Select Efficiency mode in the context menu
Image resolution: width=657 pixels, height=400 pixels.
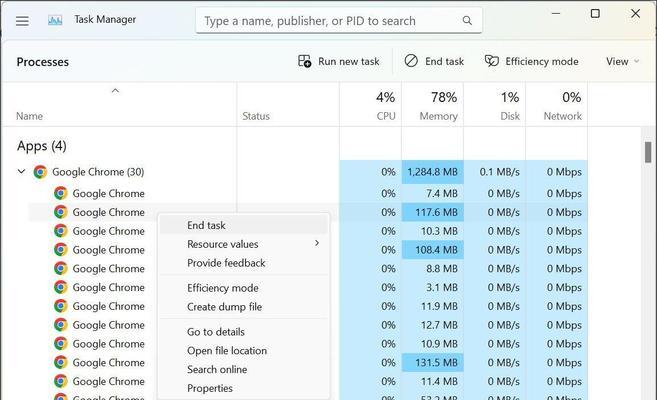point(243,288)
